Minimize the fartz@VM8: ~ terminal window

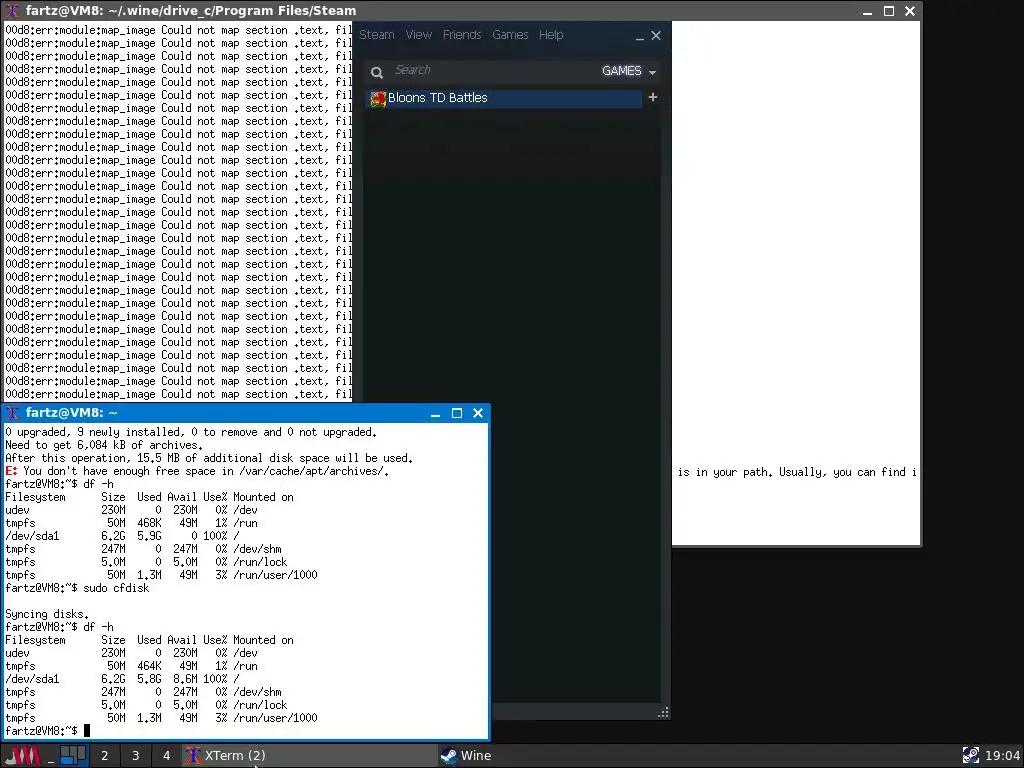pos(436,413)
